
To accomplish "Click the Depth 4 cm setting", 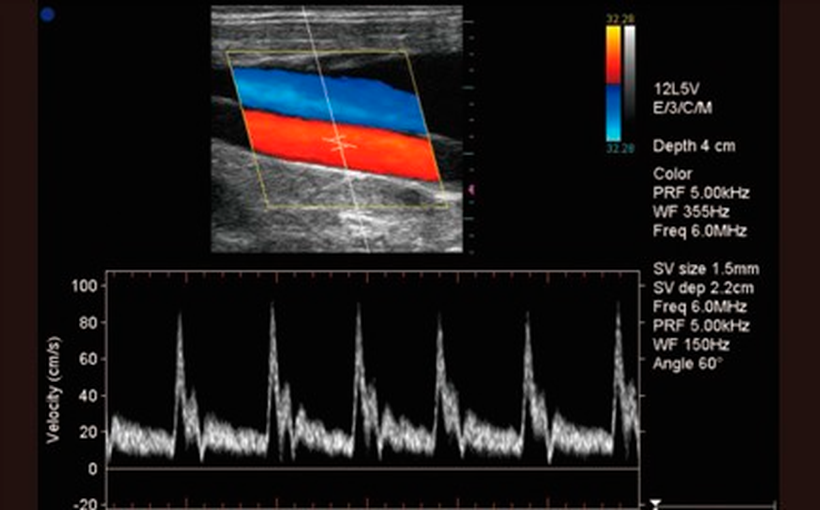I will click(693, 146).
